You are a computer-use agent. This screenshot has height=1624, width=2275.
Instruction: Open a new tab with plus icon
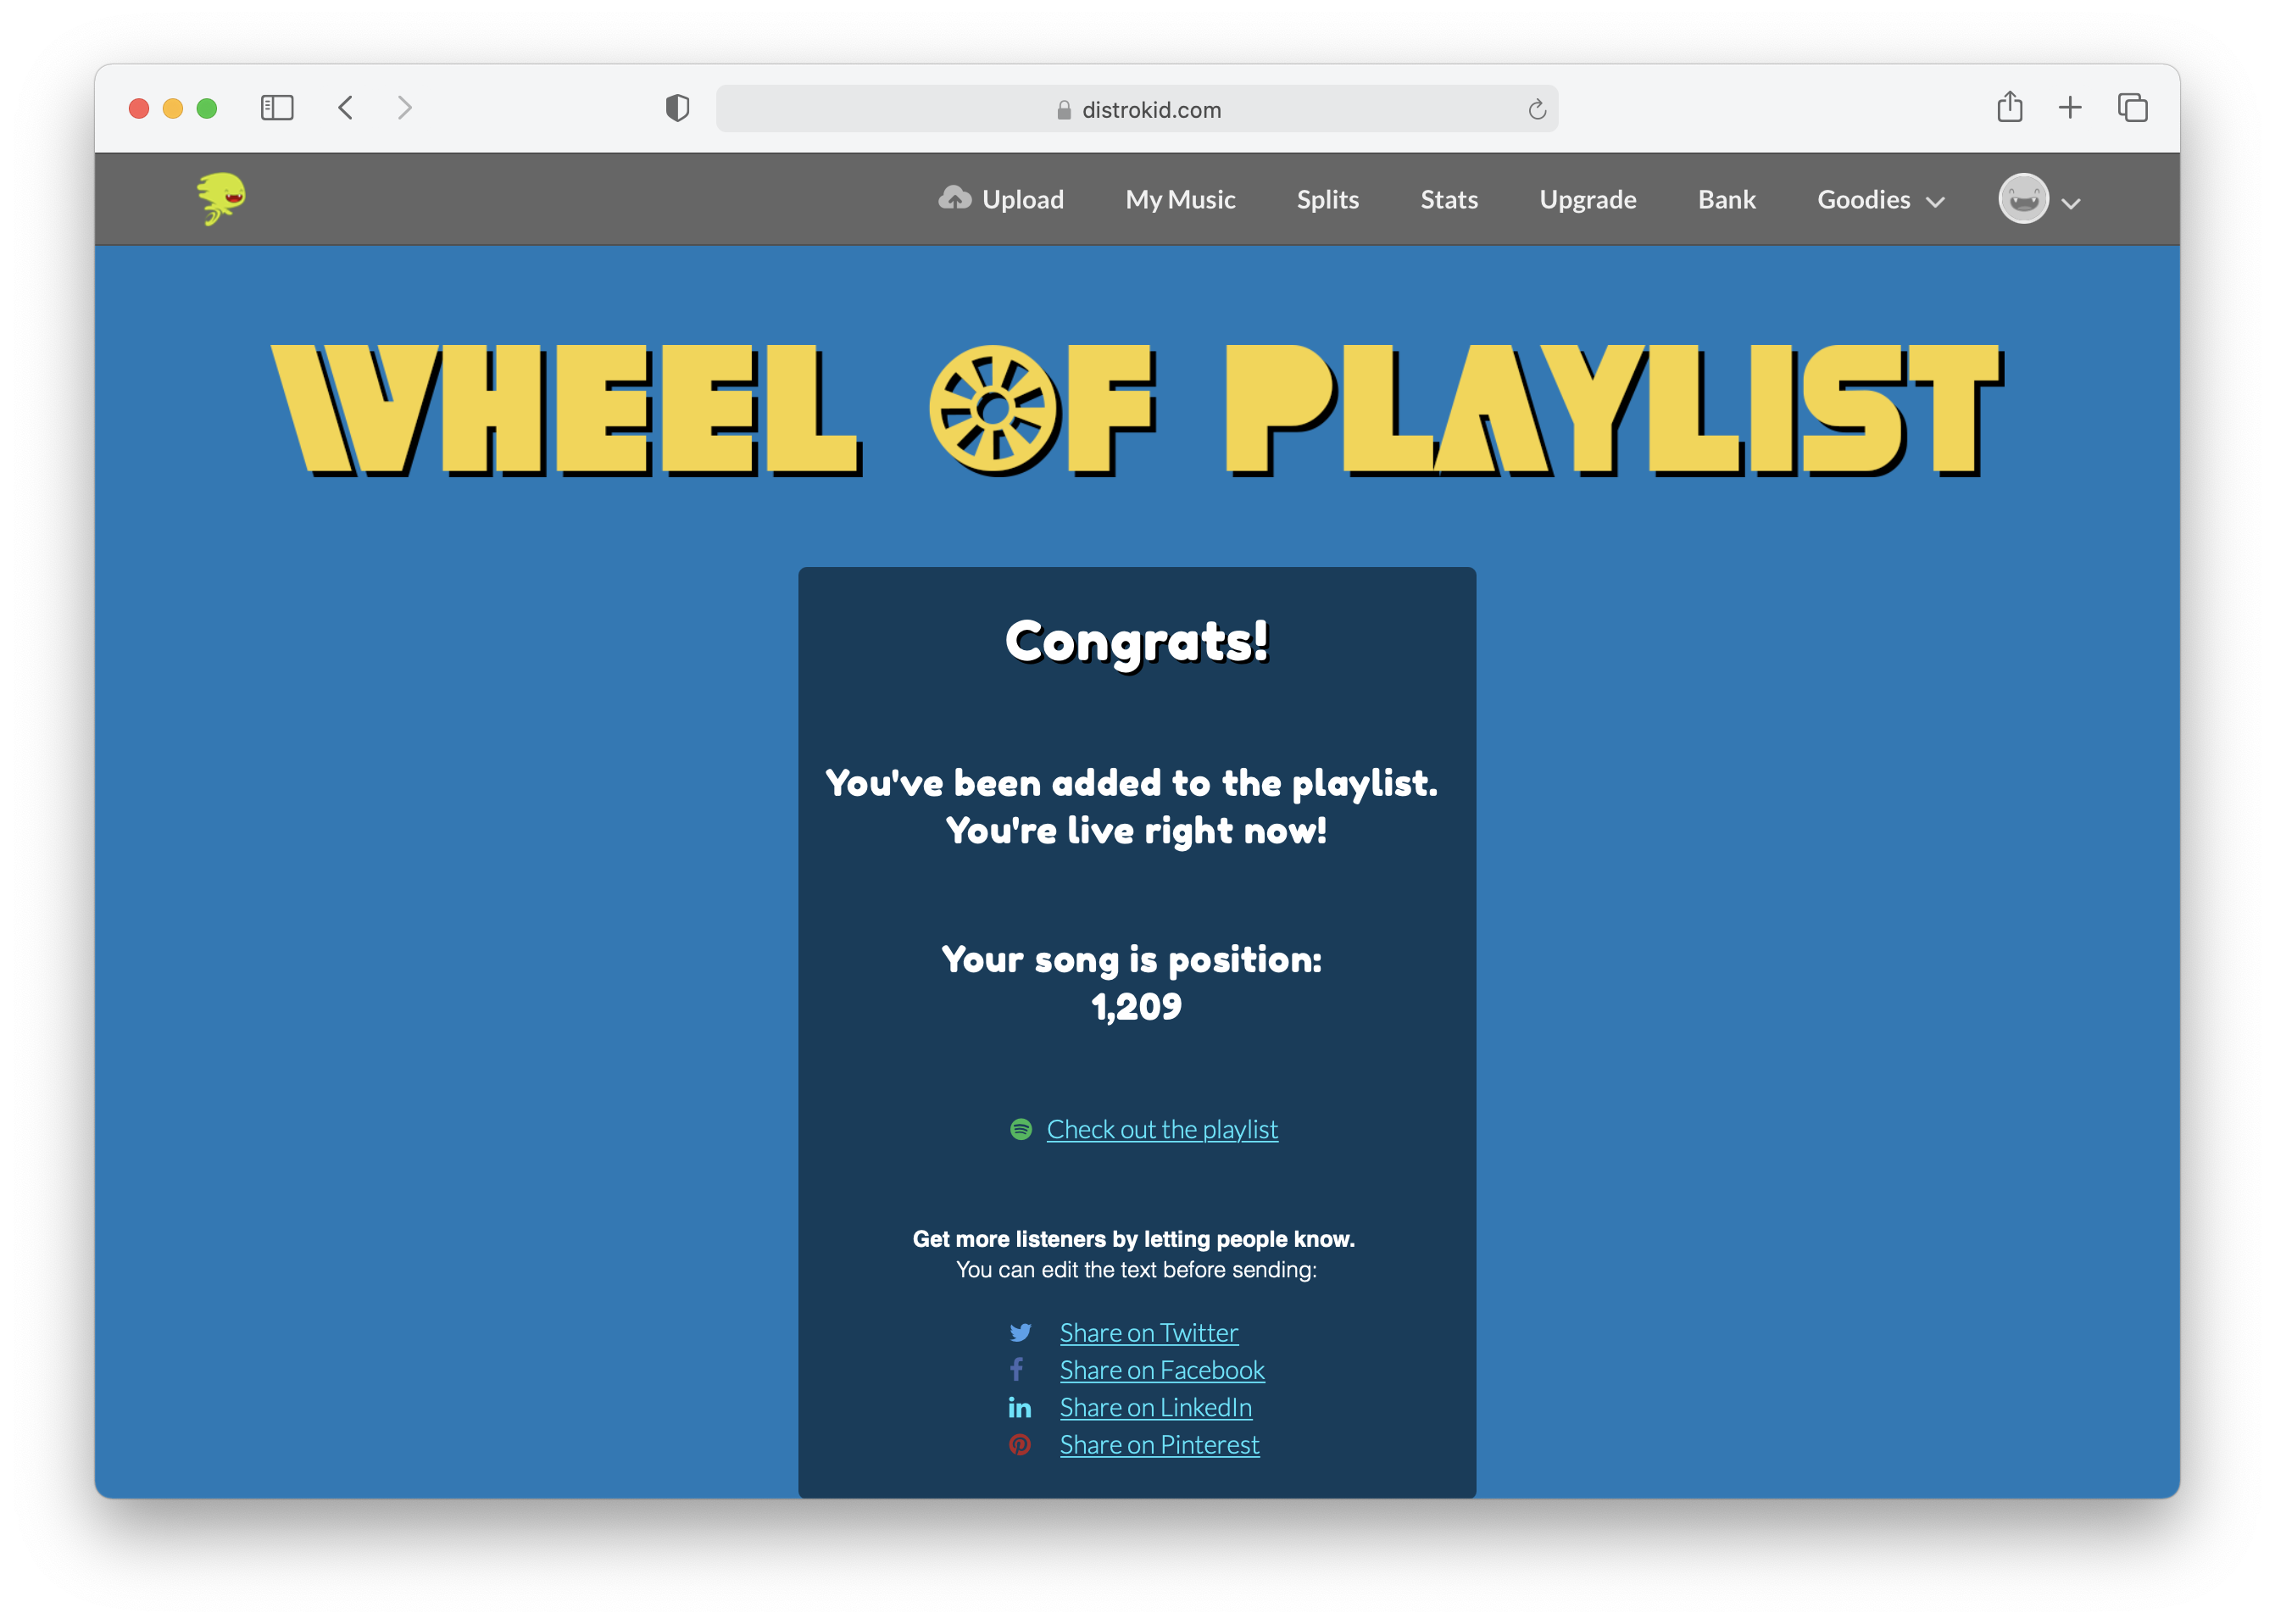[2070, 107]
